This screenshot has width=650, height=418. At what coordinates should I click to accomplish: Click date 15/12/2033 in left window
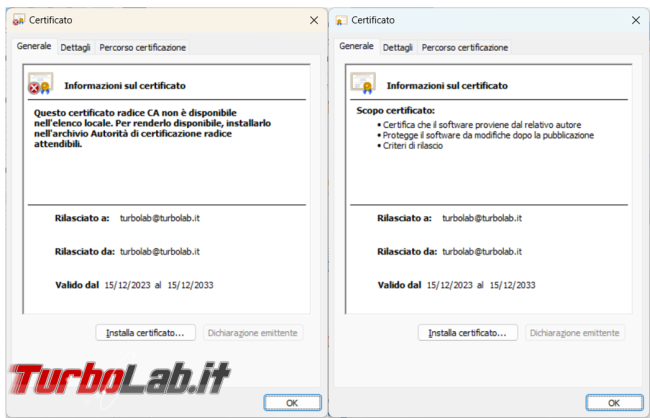190,285
